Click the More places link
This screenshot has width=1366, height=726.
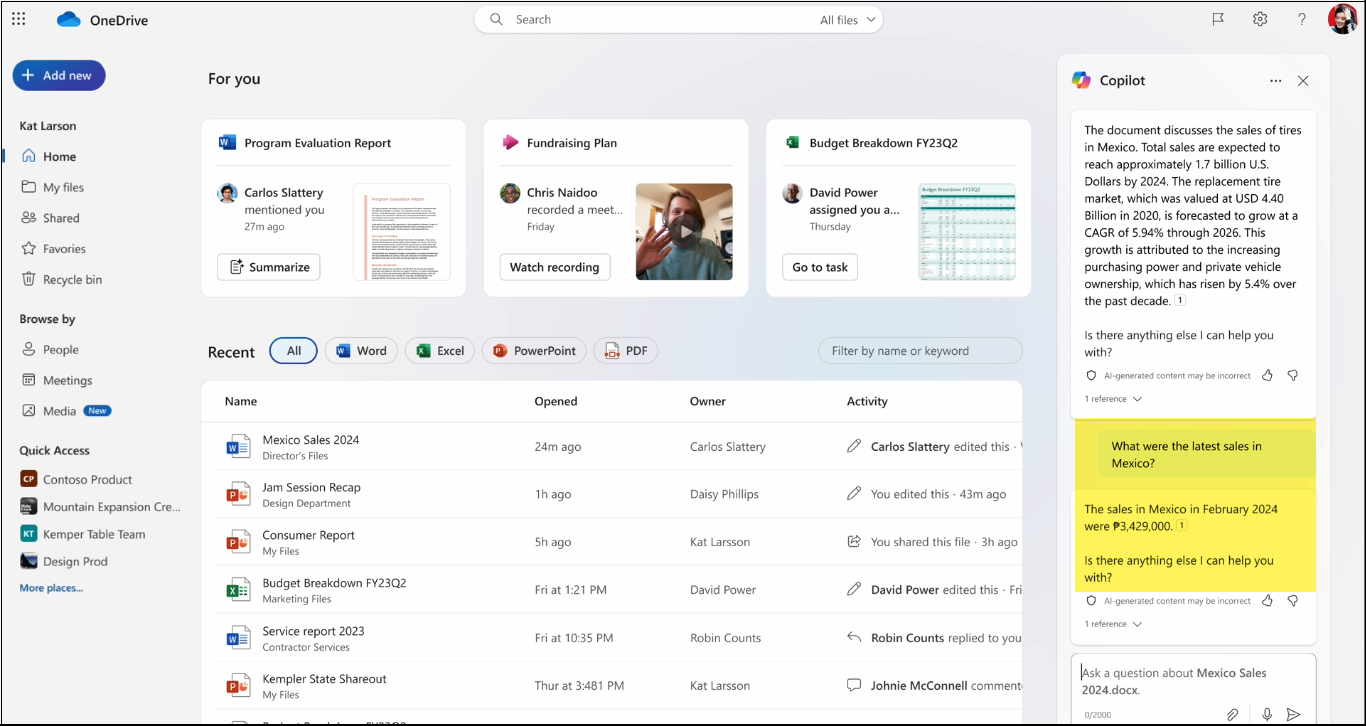click(51, 588)
